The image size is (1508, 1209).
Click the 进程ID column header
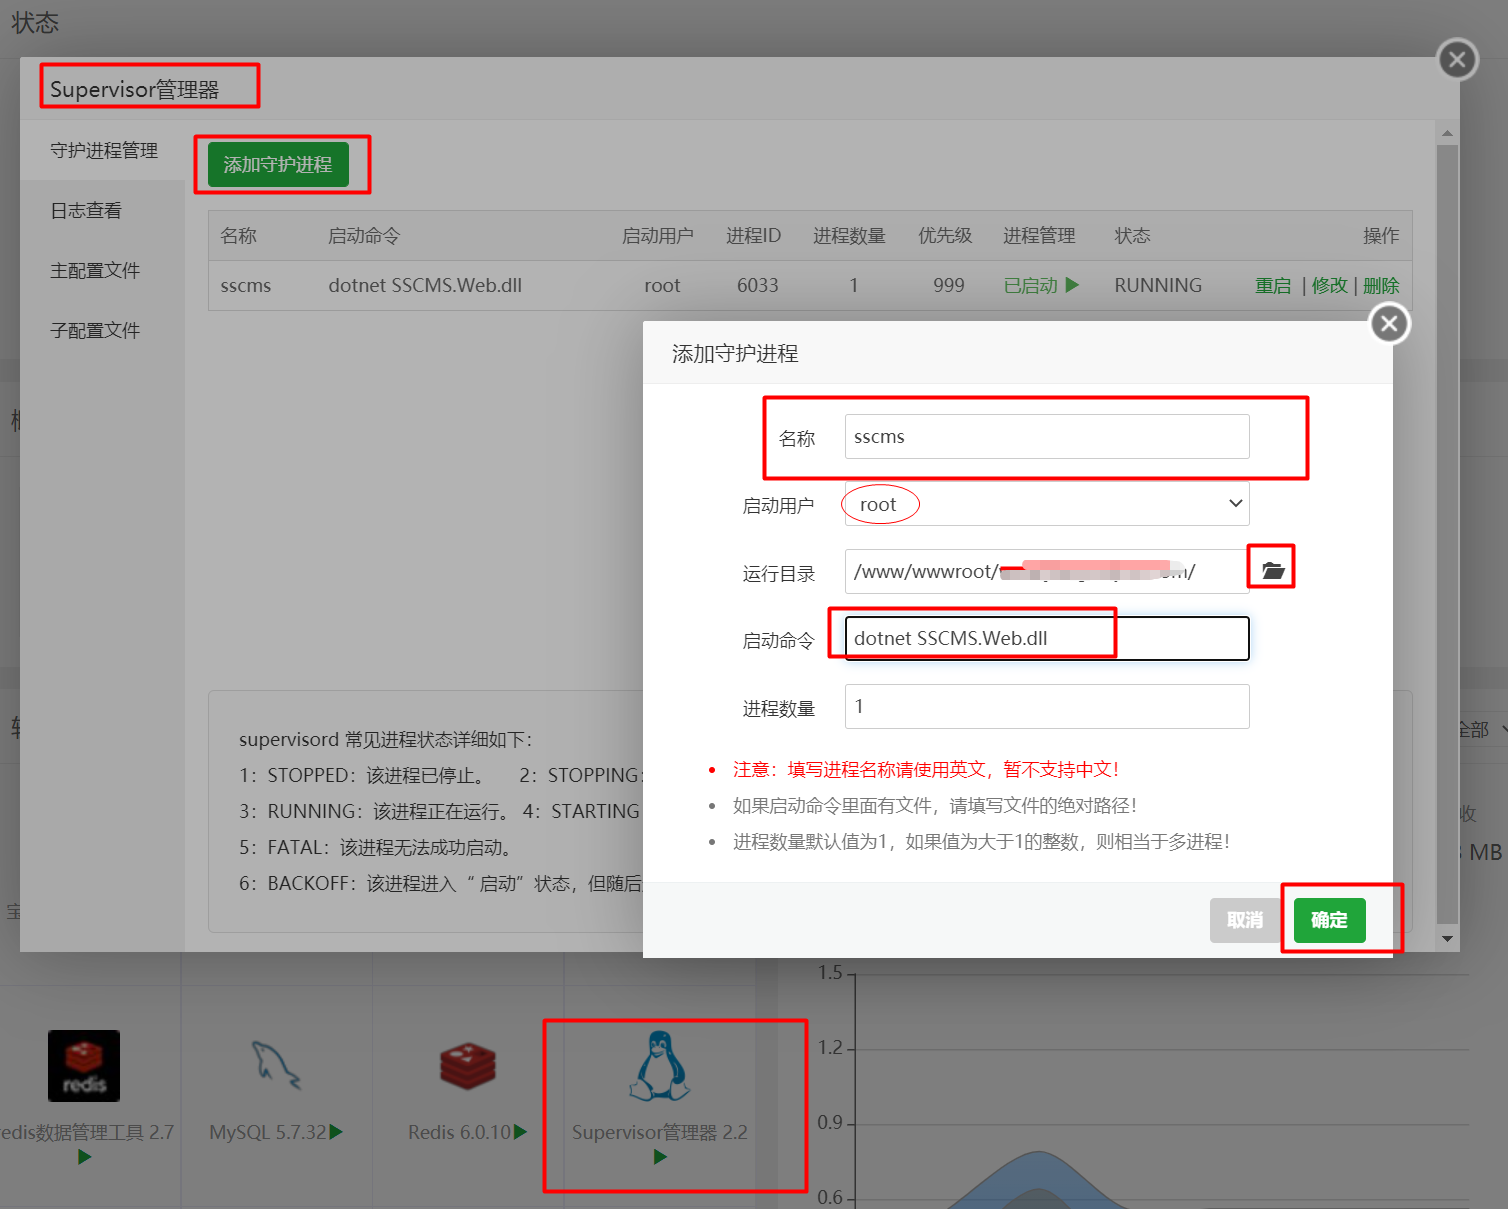click(753, 235)
